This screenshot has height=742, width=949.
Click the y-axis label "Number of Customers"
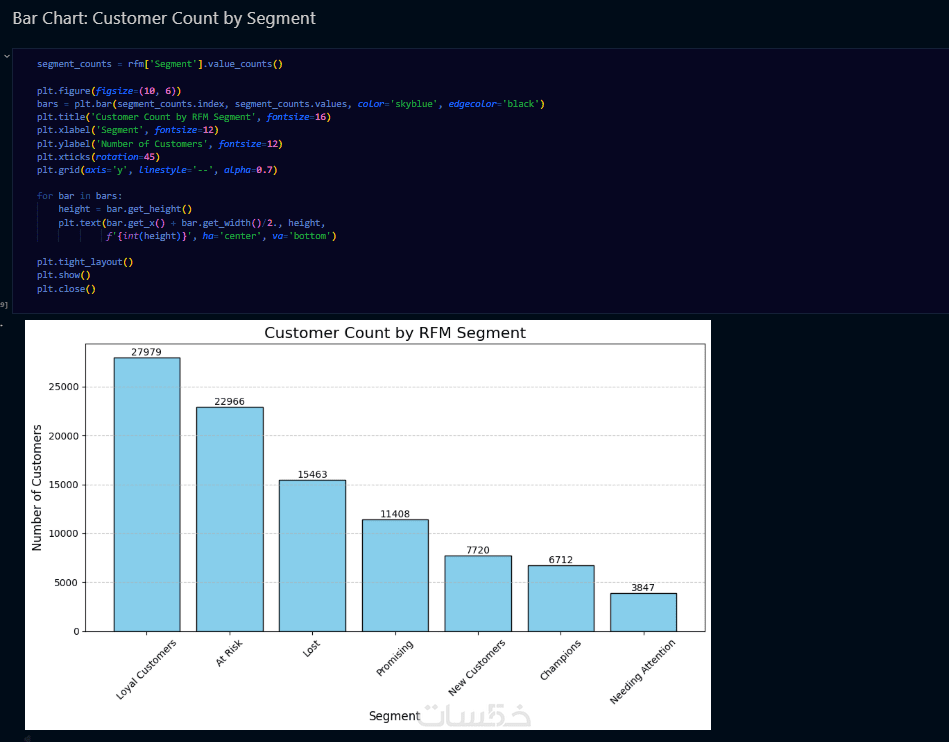click(x=37, y=488)
